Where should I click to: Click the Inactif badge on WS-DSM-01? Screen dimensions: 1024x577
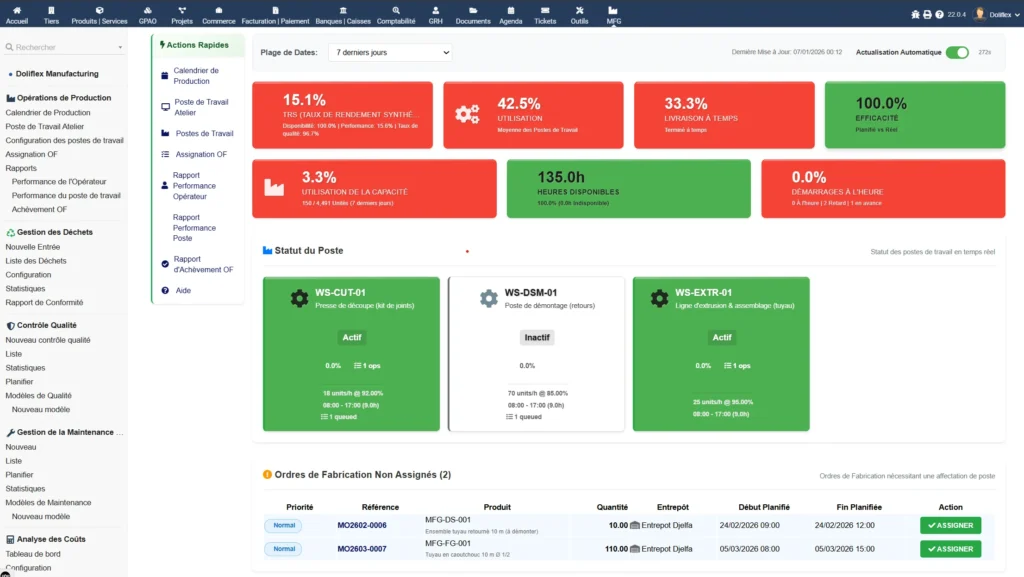(537, 337)
